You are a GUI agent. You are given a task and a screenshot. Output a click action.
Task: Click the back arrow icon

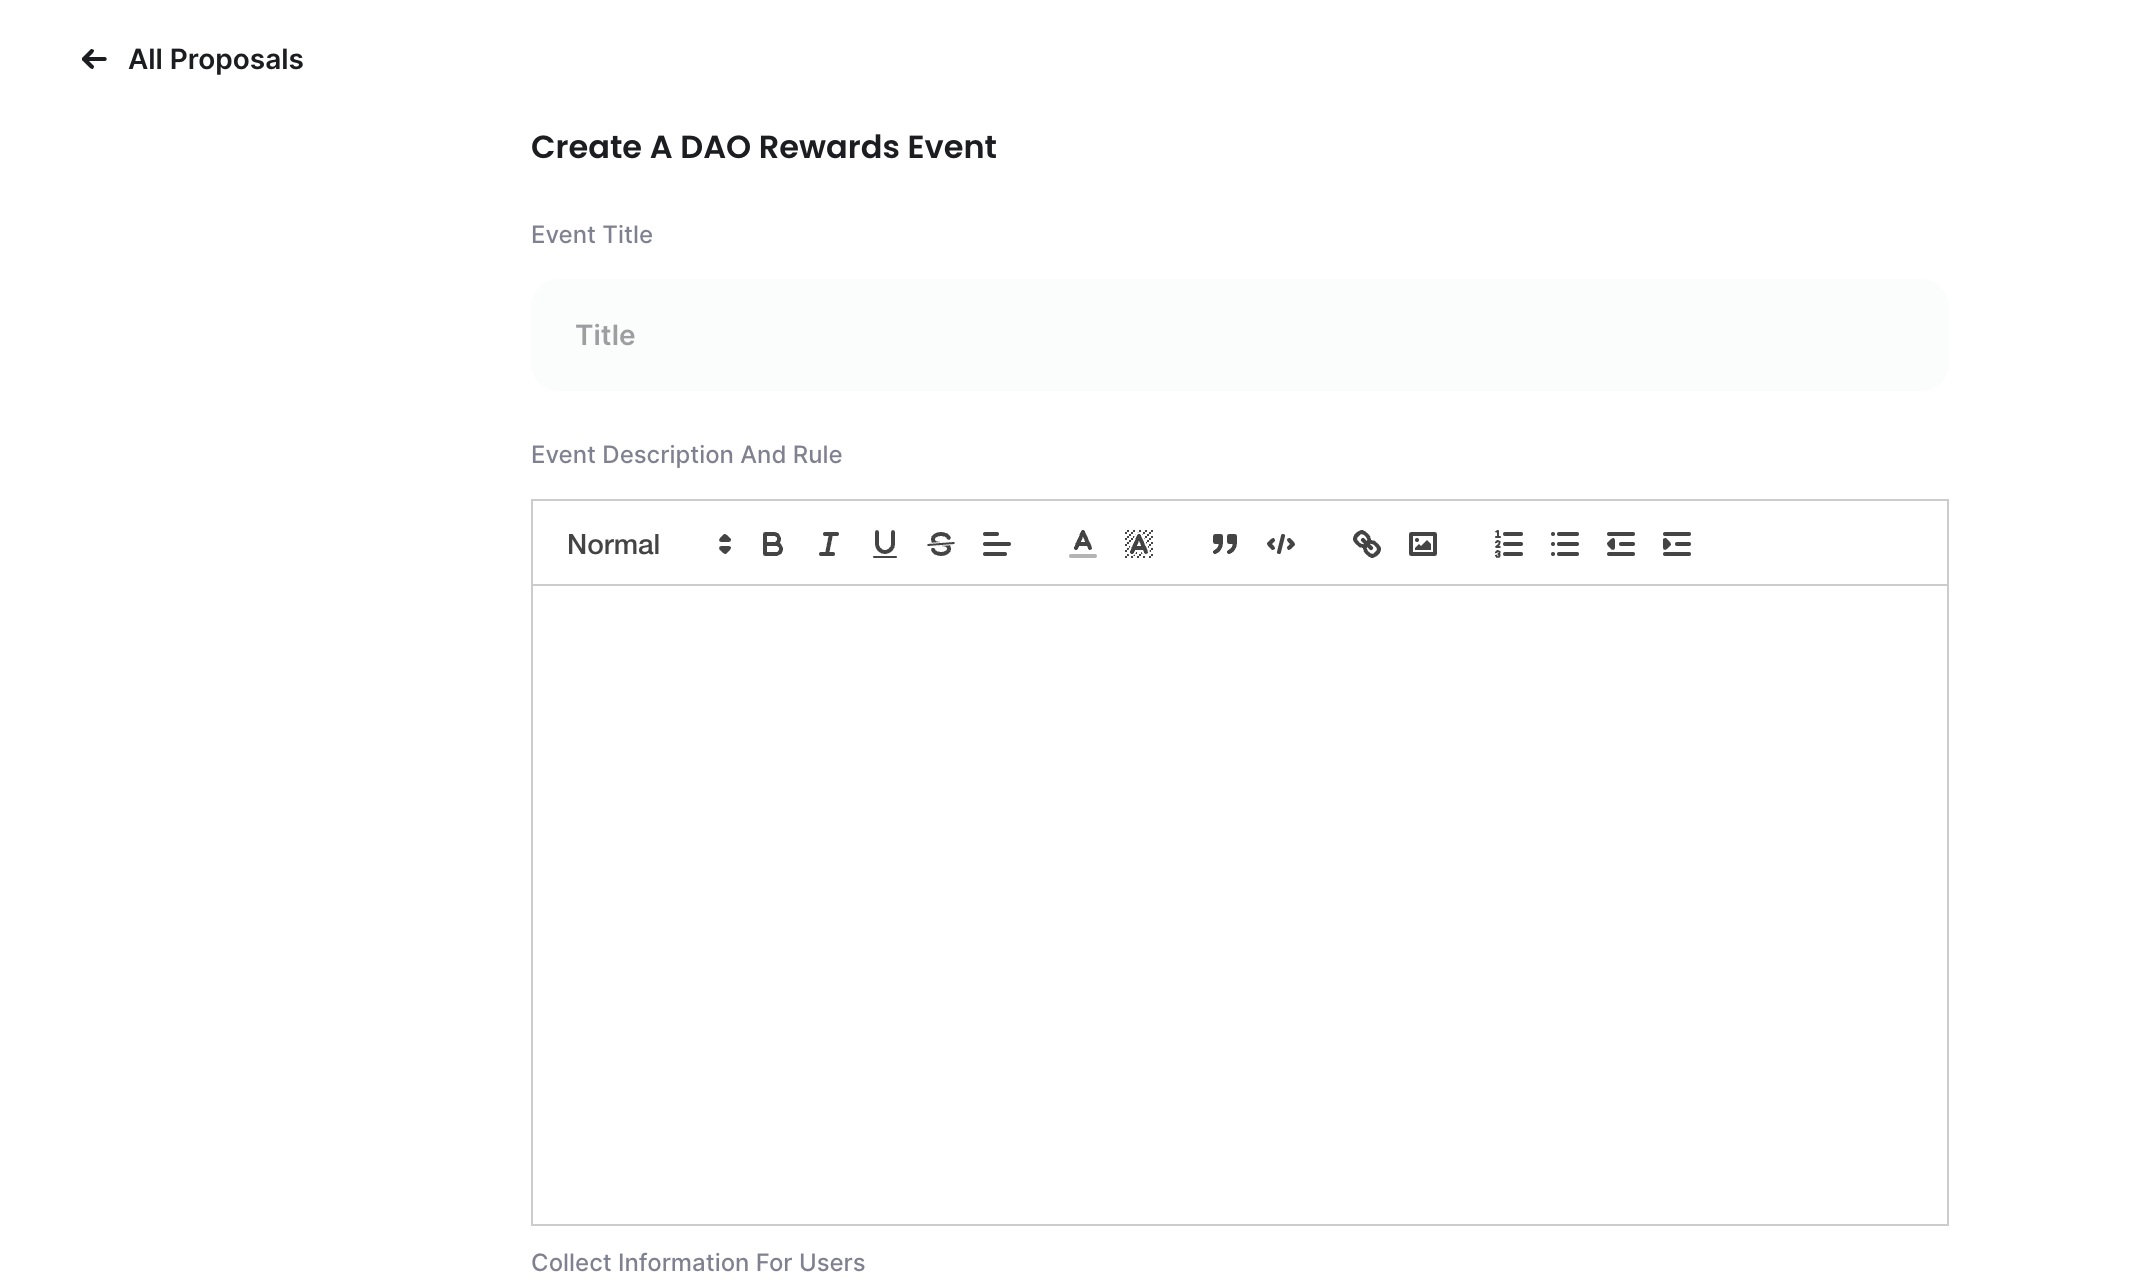pyautogui.click(x=94, y=60)
